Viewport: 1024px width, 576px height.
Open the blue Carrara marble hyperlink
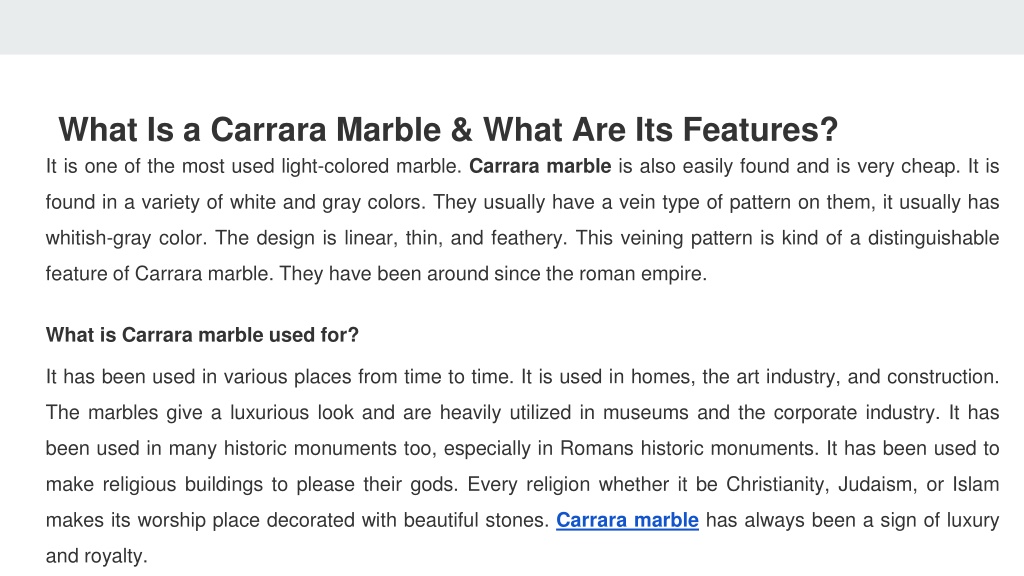tap(627, 520)
